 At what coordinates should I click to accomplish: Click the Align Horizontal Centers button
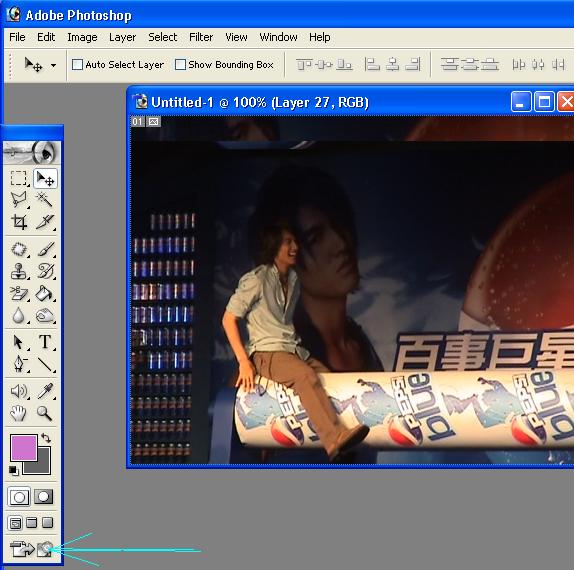(393, 65)
